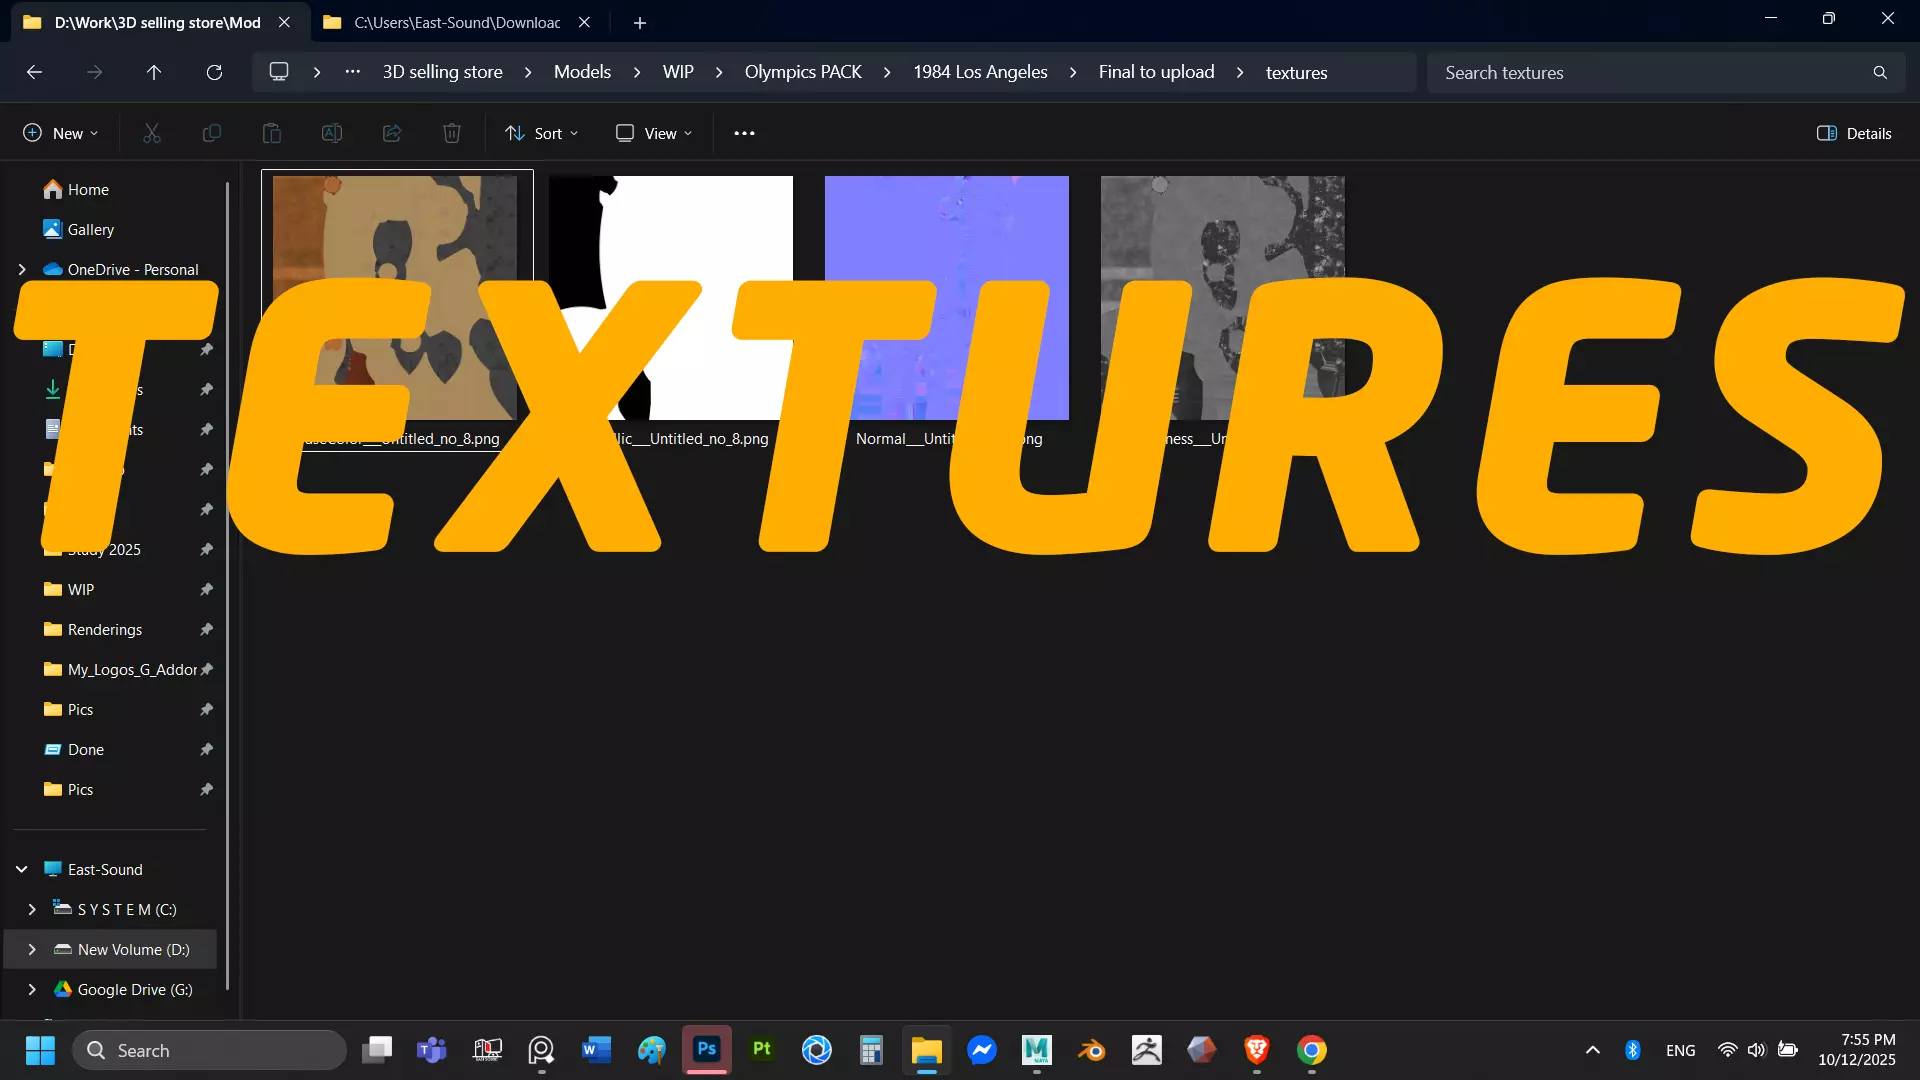
Task: Expand the New Volume (D:) tree node
Action: (x=32, y=949)
